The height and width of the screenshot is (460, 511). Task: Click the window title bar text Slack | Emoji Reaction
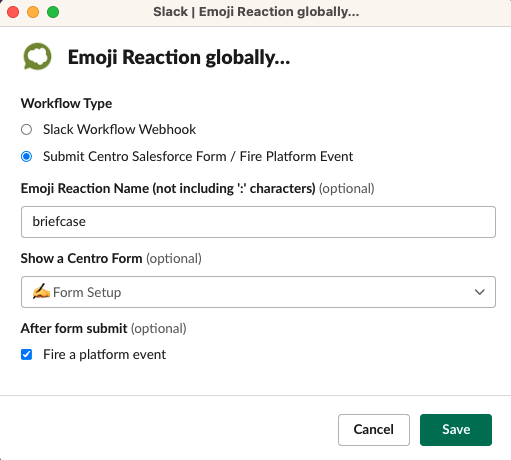(x=256, y=12)
